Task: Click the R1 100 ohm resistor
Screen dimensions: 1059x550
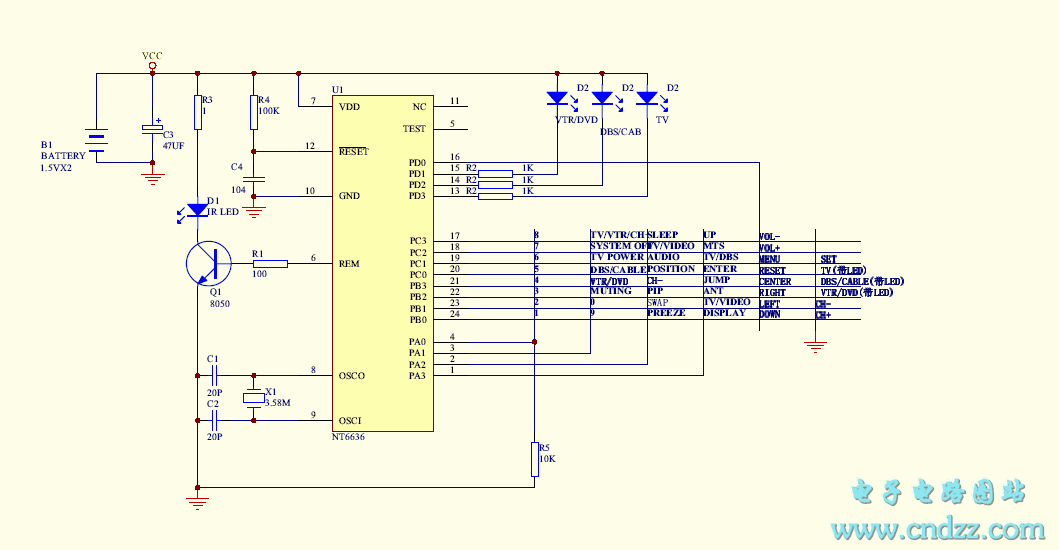Action: pyautogui.click(x=269, y=264)
